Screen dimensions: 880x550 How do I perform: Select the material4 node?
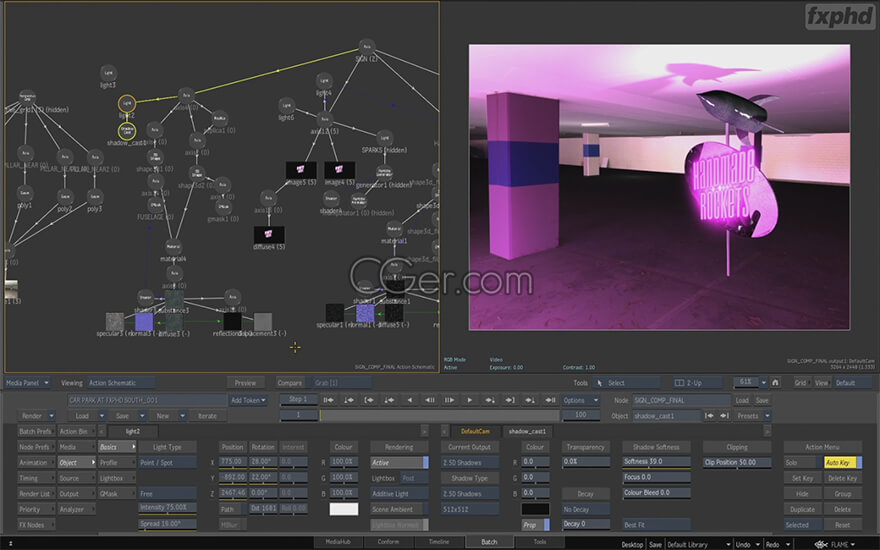tap(173, 246)
